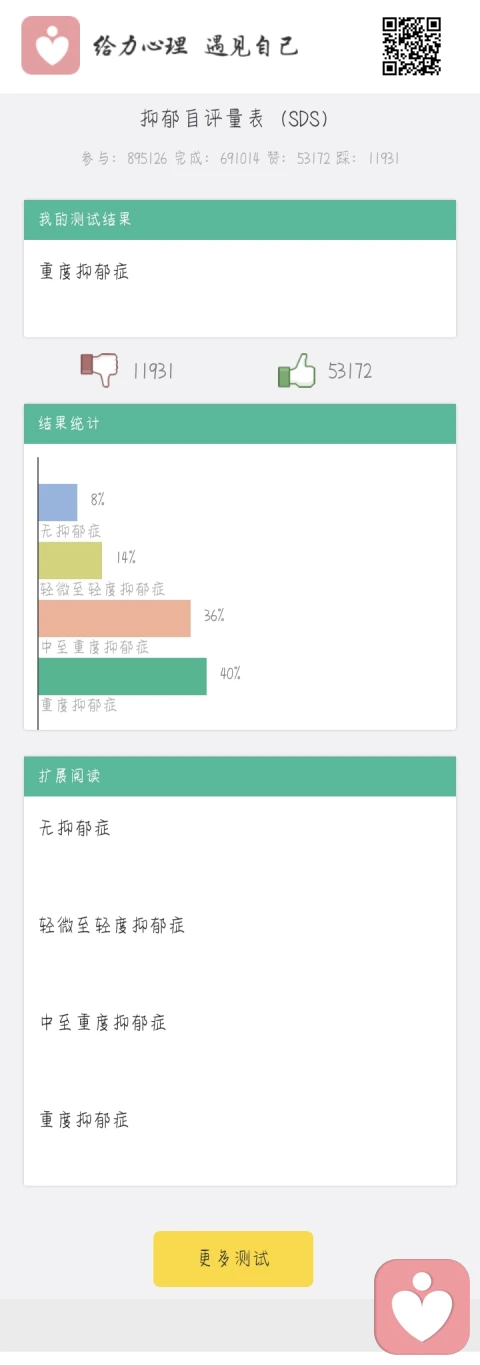Viewport: 480px width, 1365px height.
Task: Click the blue 8% chart bar
Action: click(x=58, y=502)
